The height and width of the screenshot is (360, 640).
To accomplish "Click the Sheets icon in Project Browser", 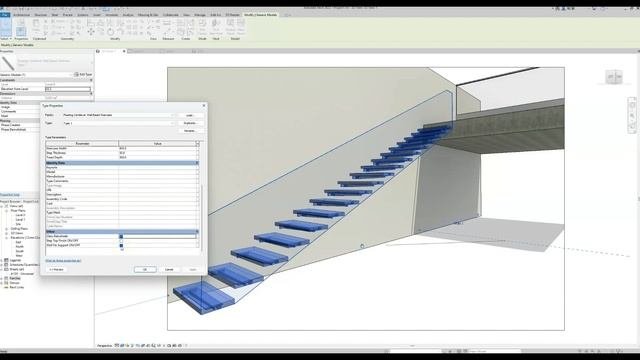I will coord(6,269).
